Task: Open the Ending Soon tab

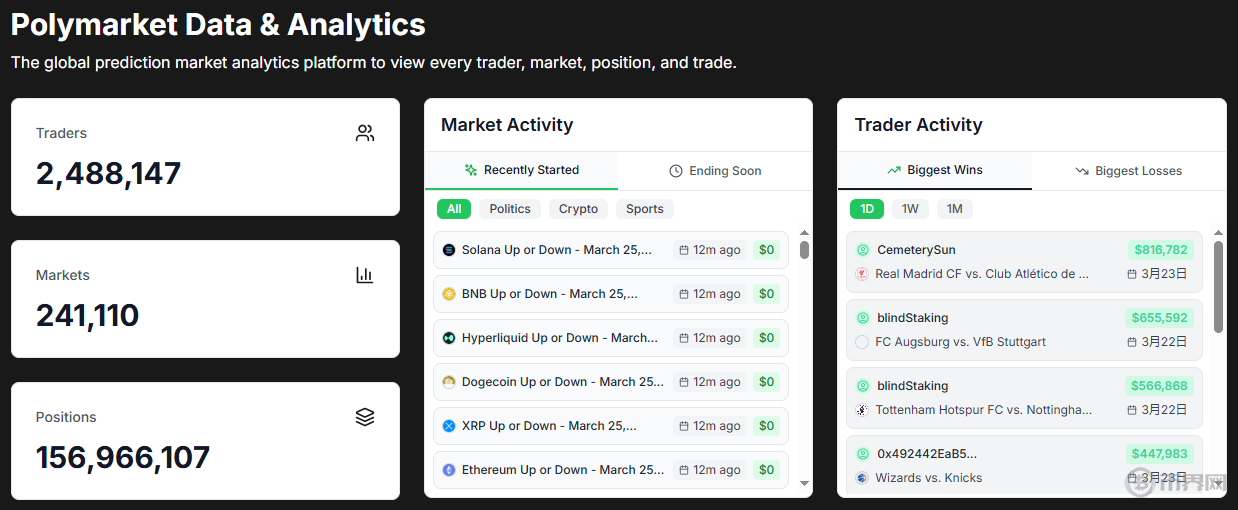Action: 715,171
